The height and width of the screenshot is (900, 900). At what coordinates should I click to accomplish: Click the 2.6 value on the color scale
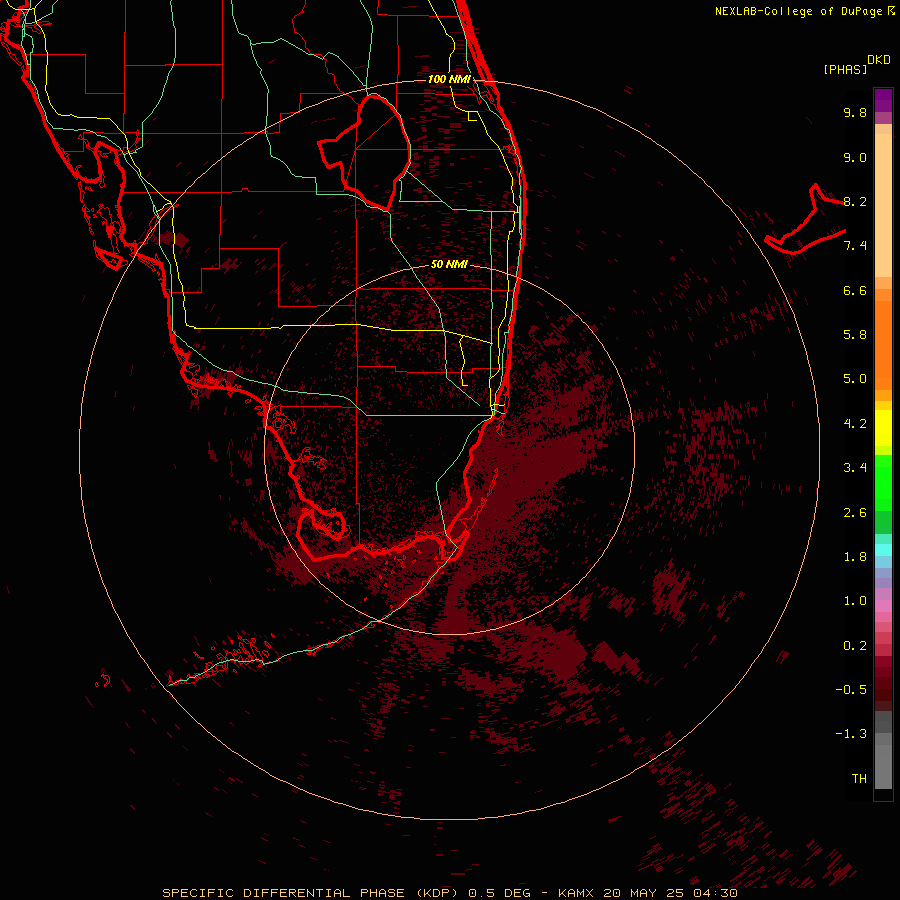tap(855, 513)
